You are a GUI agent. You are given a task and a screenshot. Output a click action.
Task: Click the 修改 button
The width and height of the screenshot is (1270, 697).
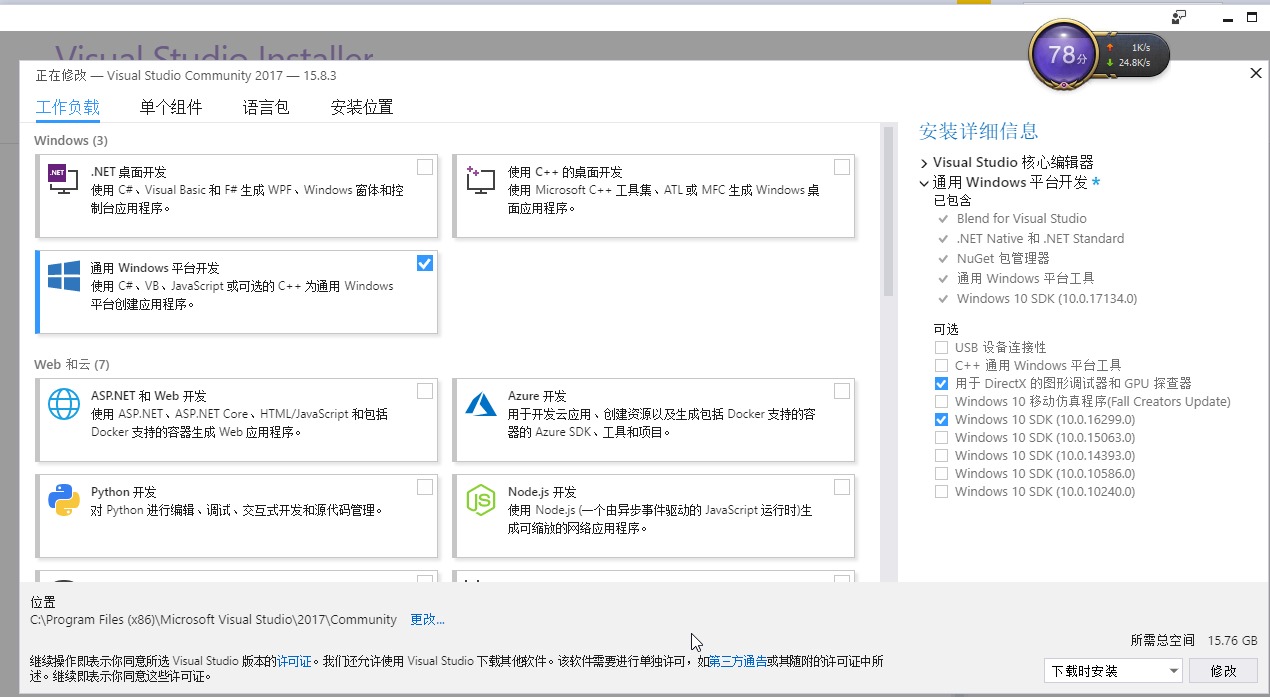tap(1224, 671)
